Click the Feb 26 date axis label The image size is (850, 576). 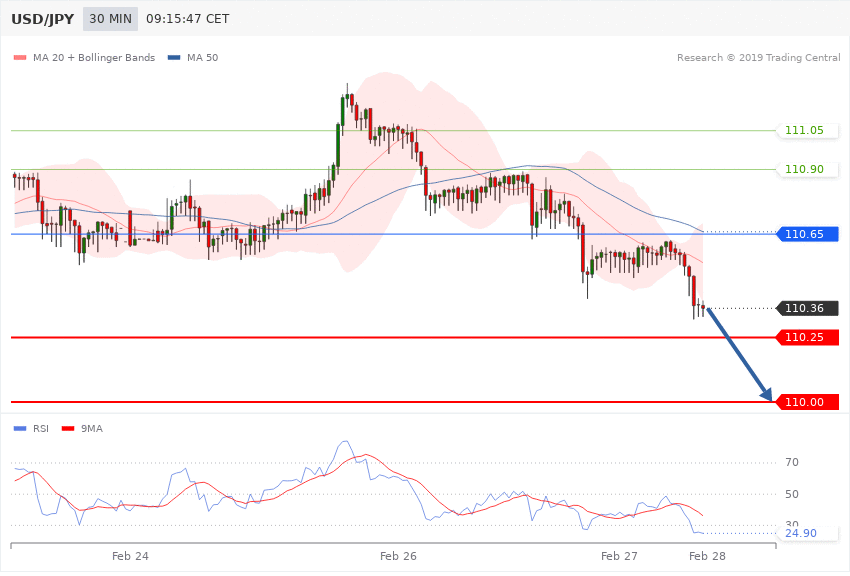point(398,556)
